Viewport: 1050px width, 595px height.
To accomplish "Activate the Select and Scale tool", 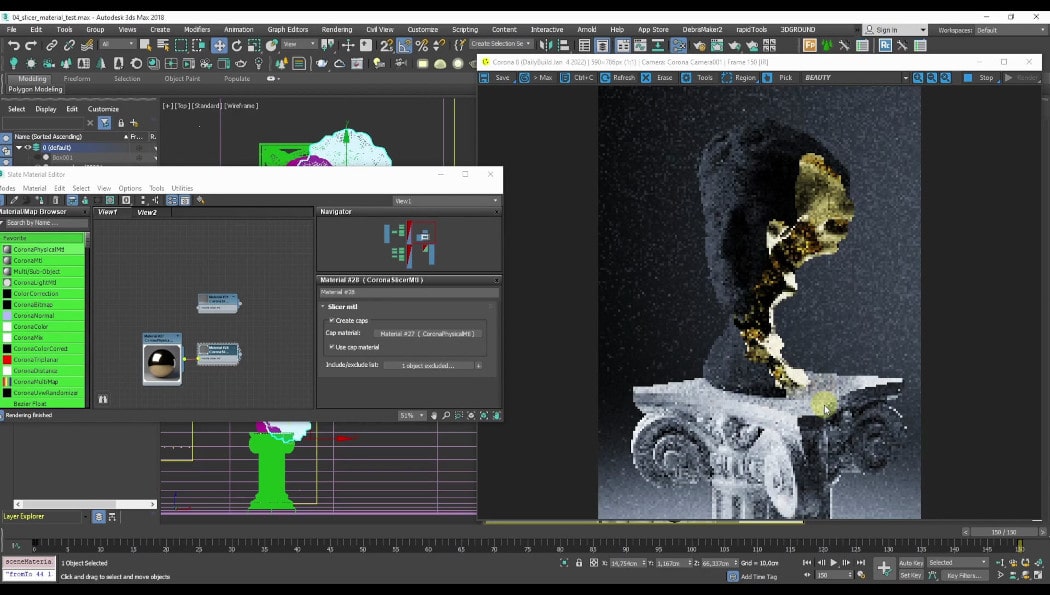I will (x=254, y=46).
